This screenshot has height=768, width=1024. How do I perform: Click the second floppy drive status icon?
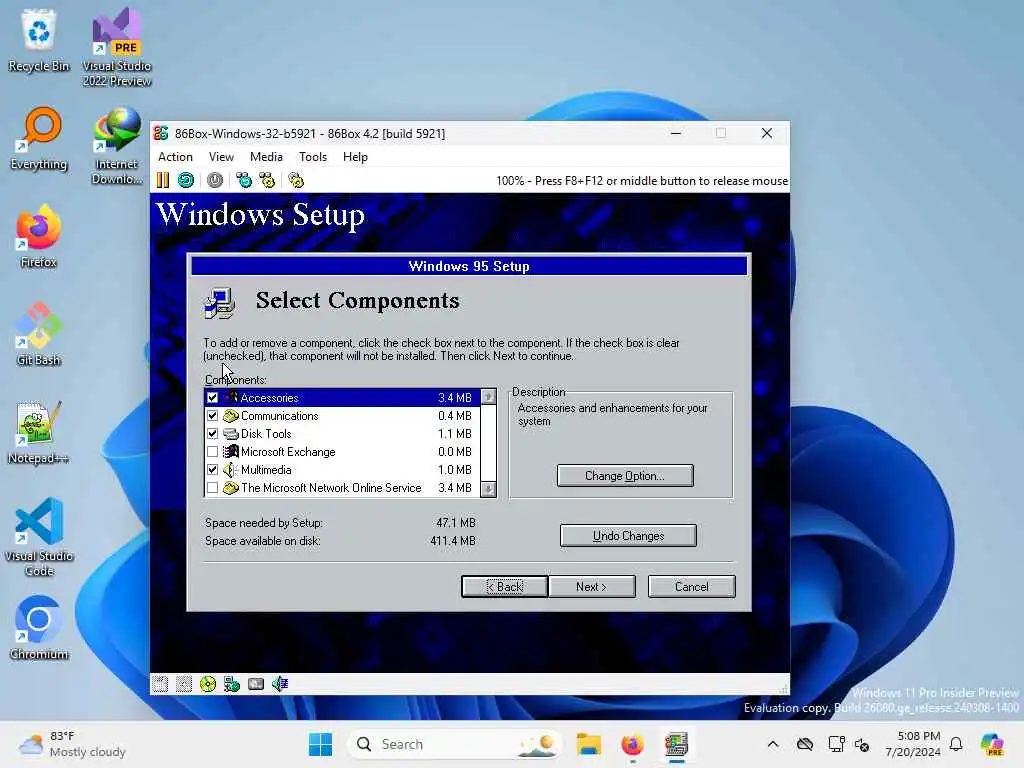pos(184,684)
